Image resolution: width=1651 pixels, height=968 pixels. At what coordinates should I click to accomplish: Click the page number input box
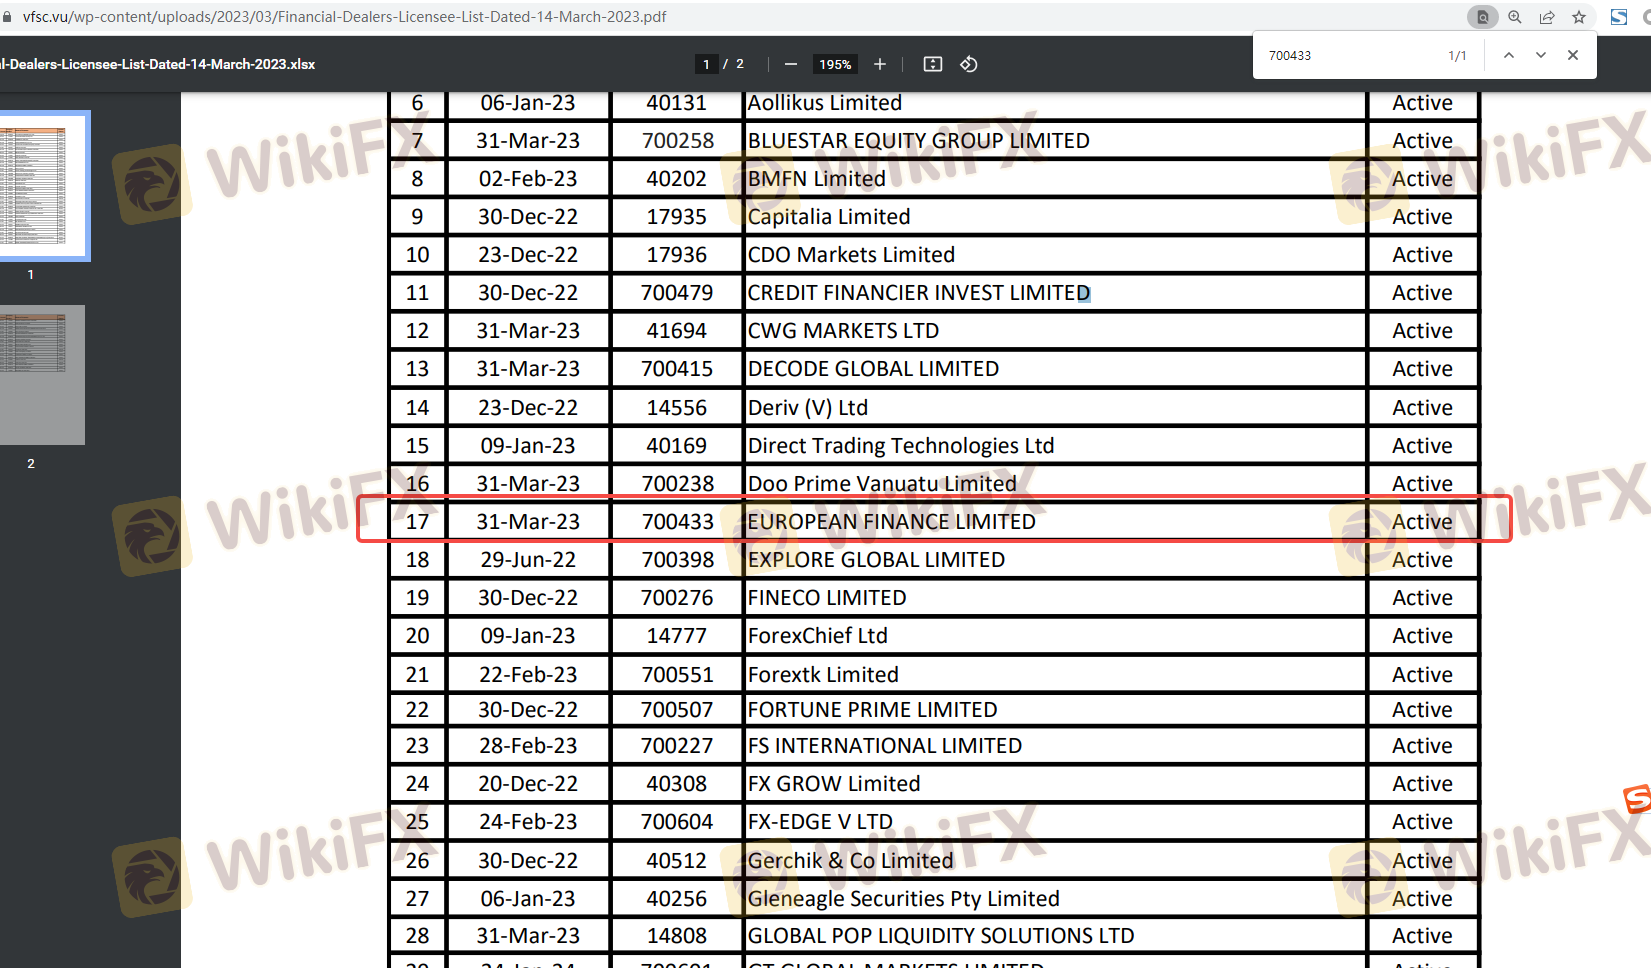[x=706, y=64]
